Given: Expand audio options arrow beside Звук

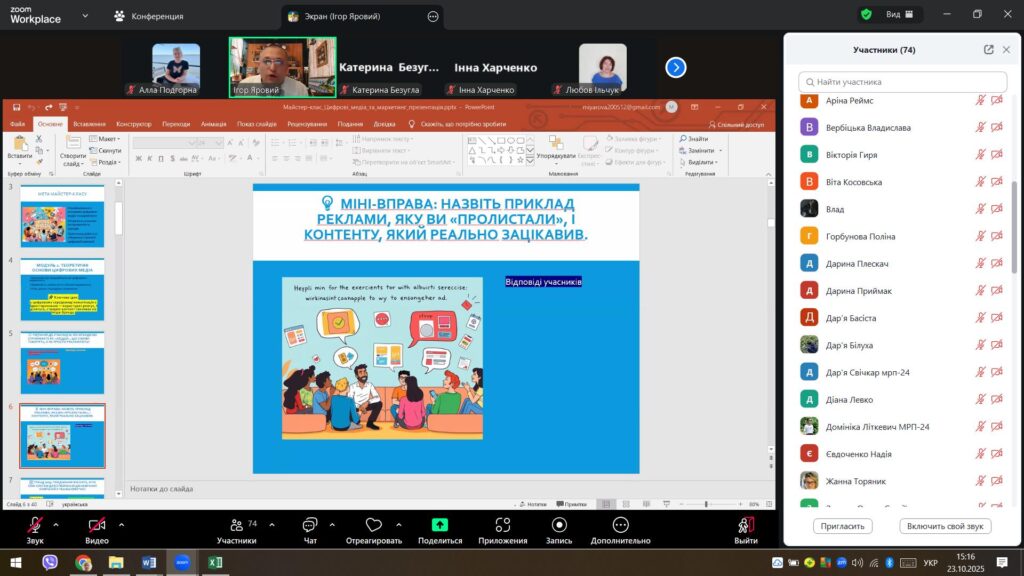Looking at the screenshot, I should pos(60,524).
